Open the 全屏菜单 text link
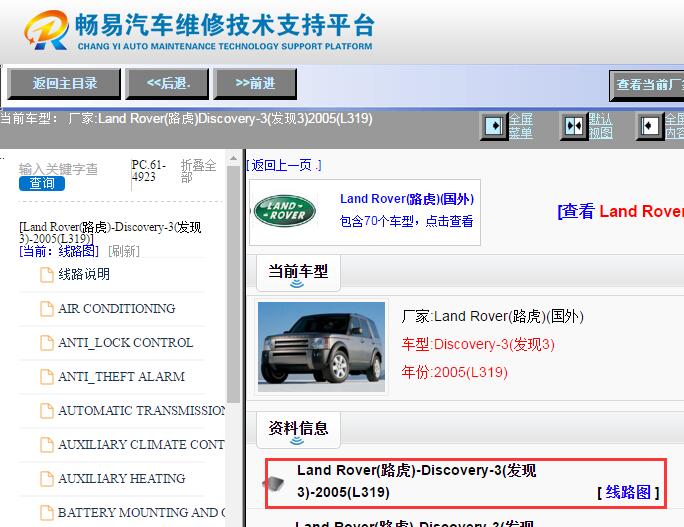This screenshot has width=684, height=527. click(x=521, y=126)
